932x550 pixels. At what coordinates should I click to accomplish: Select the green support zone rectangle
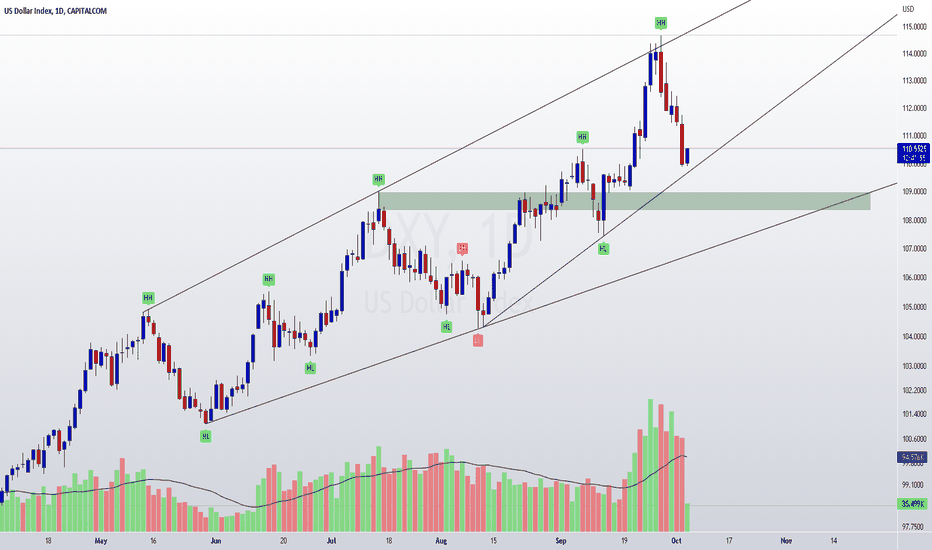[x=624, y=201]
